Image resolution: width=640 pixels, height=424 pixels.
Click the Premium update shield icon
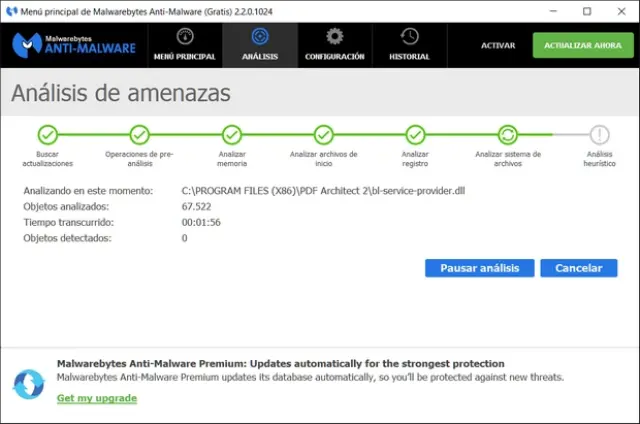point(28,381)
